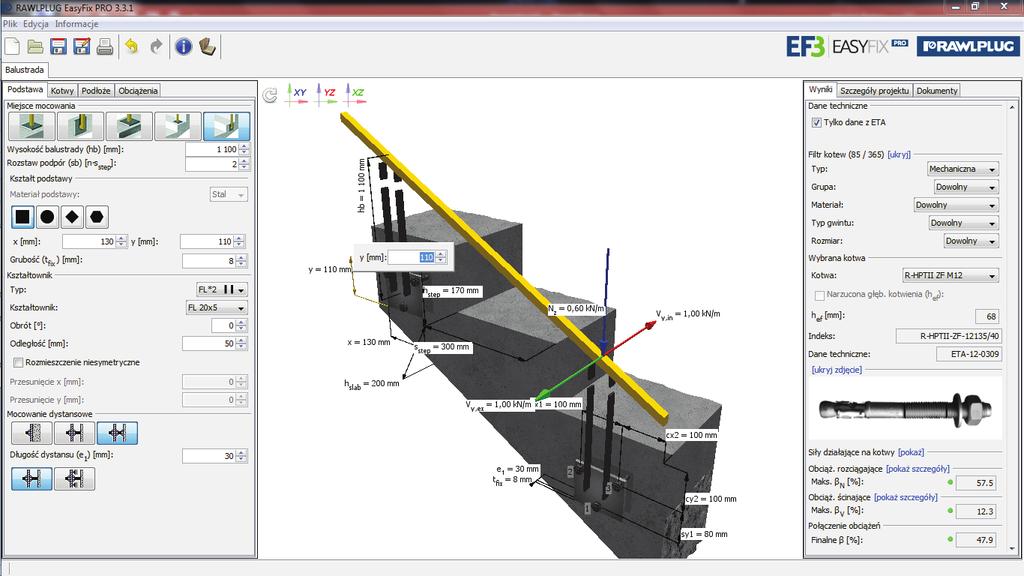Select the Balustrada document tab
Viewport: 1024px width, 576px height.
click(25, 70)
